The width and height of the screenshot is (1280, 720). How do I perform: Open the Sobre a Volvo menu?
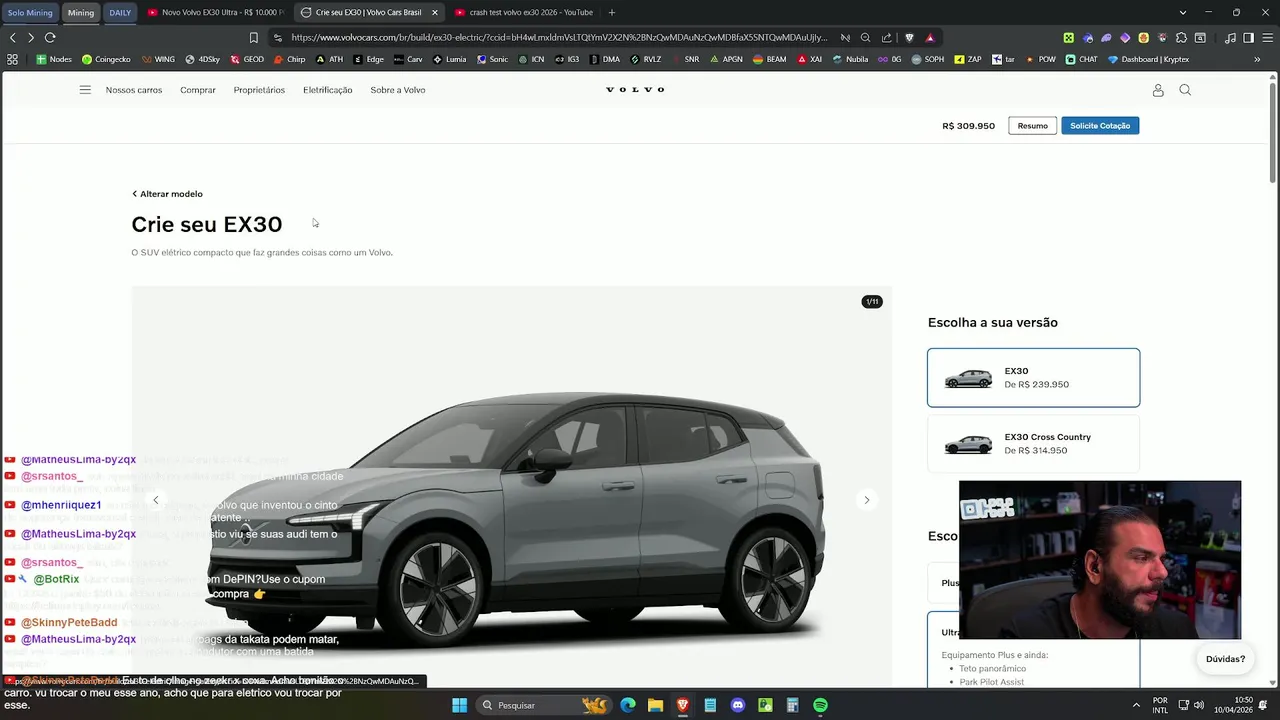point(398,90)
